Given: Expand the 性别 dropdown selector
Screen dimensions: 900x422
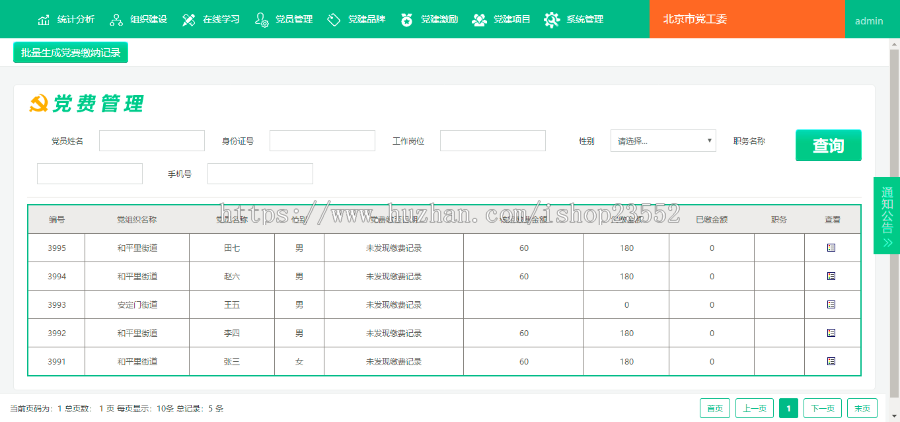Looking at the screenshot, I should (663, 141).
